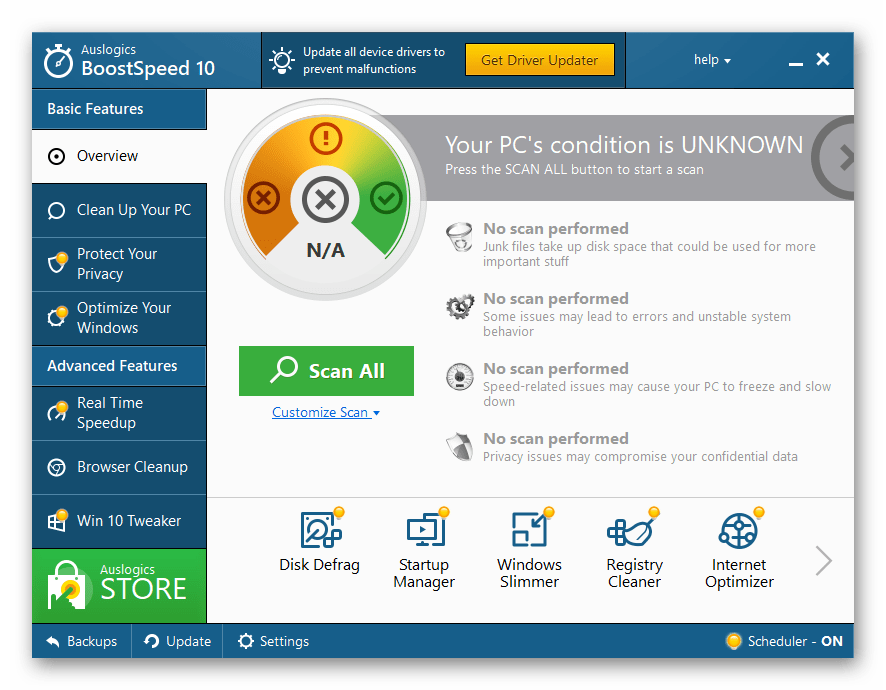
Task: Open Optimize Your Windows
Action: click(x=119, y=318)
